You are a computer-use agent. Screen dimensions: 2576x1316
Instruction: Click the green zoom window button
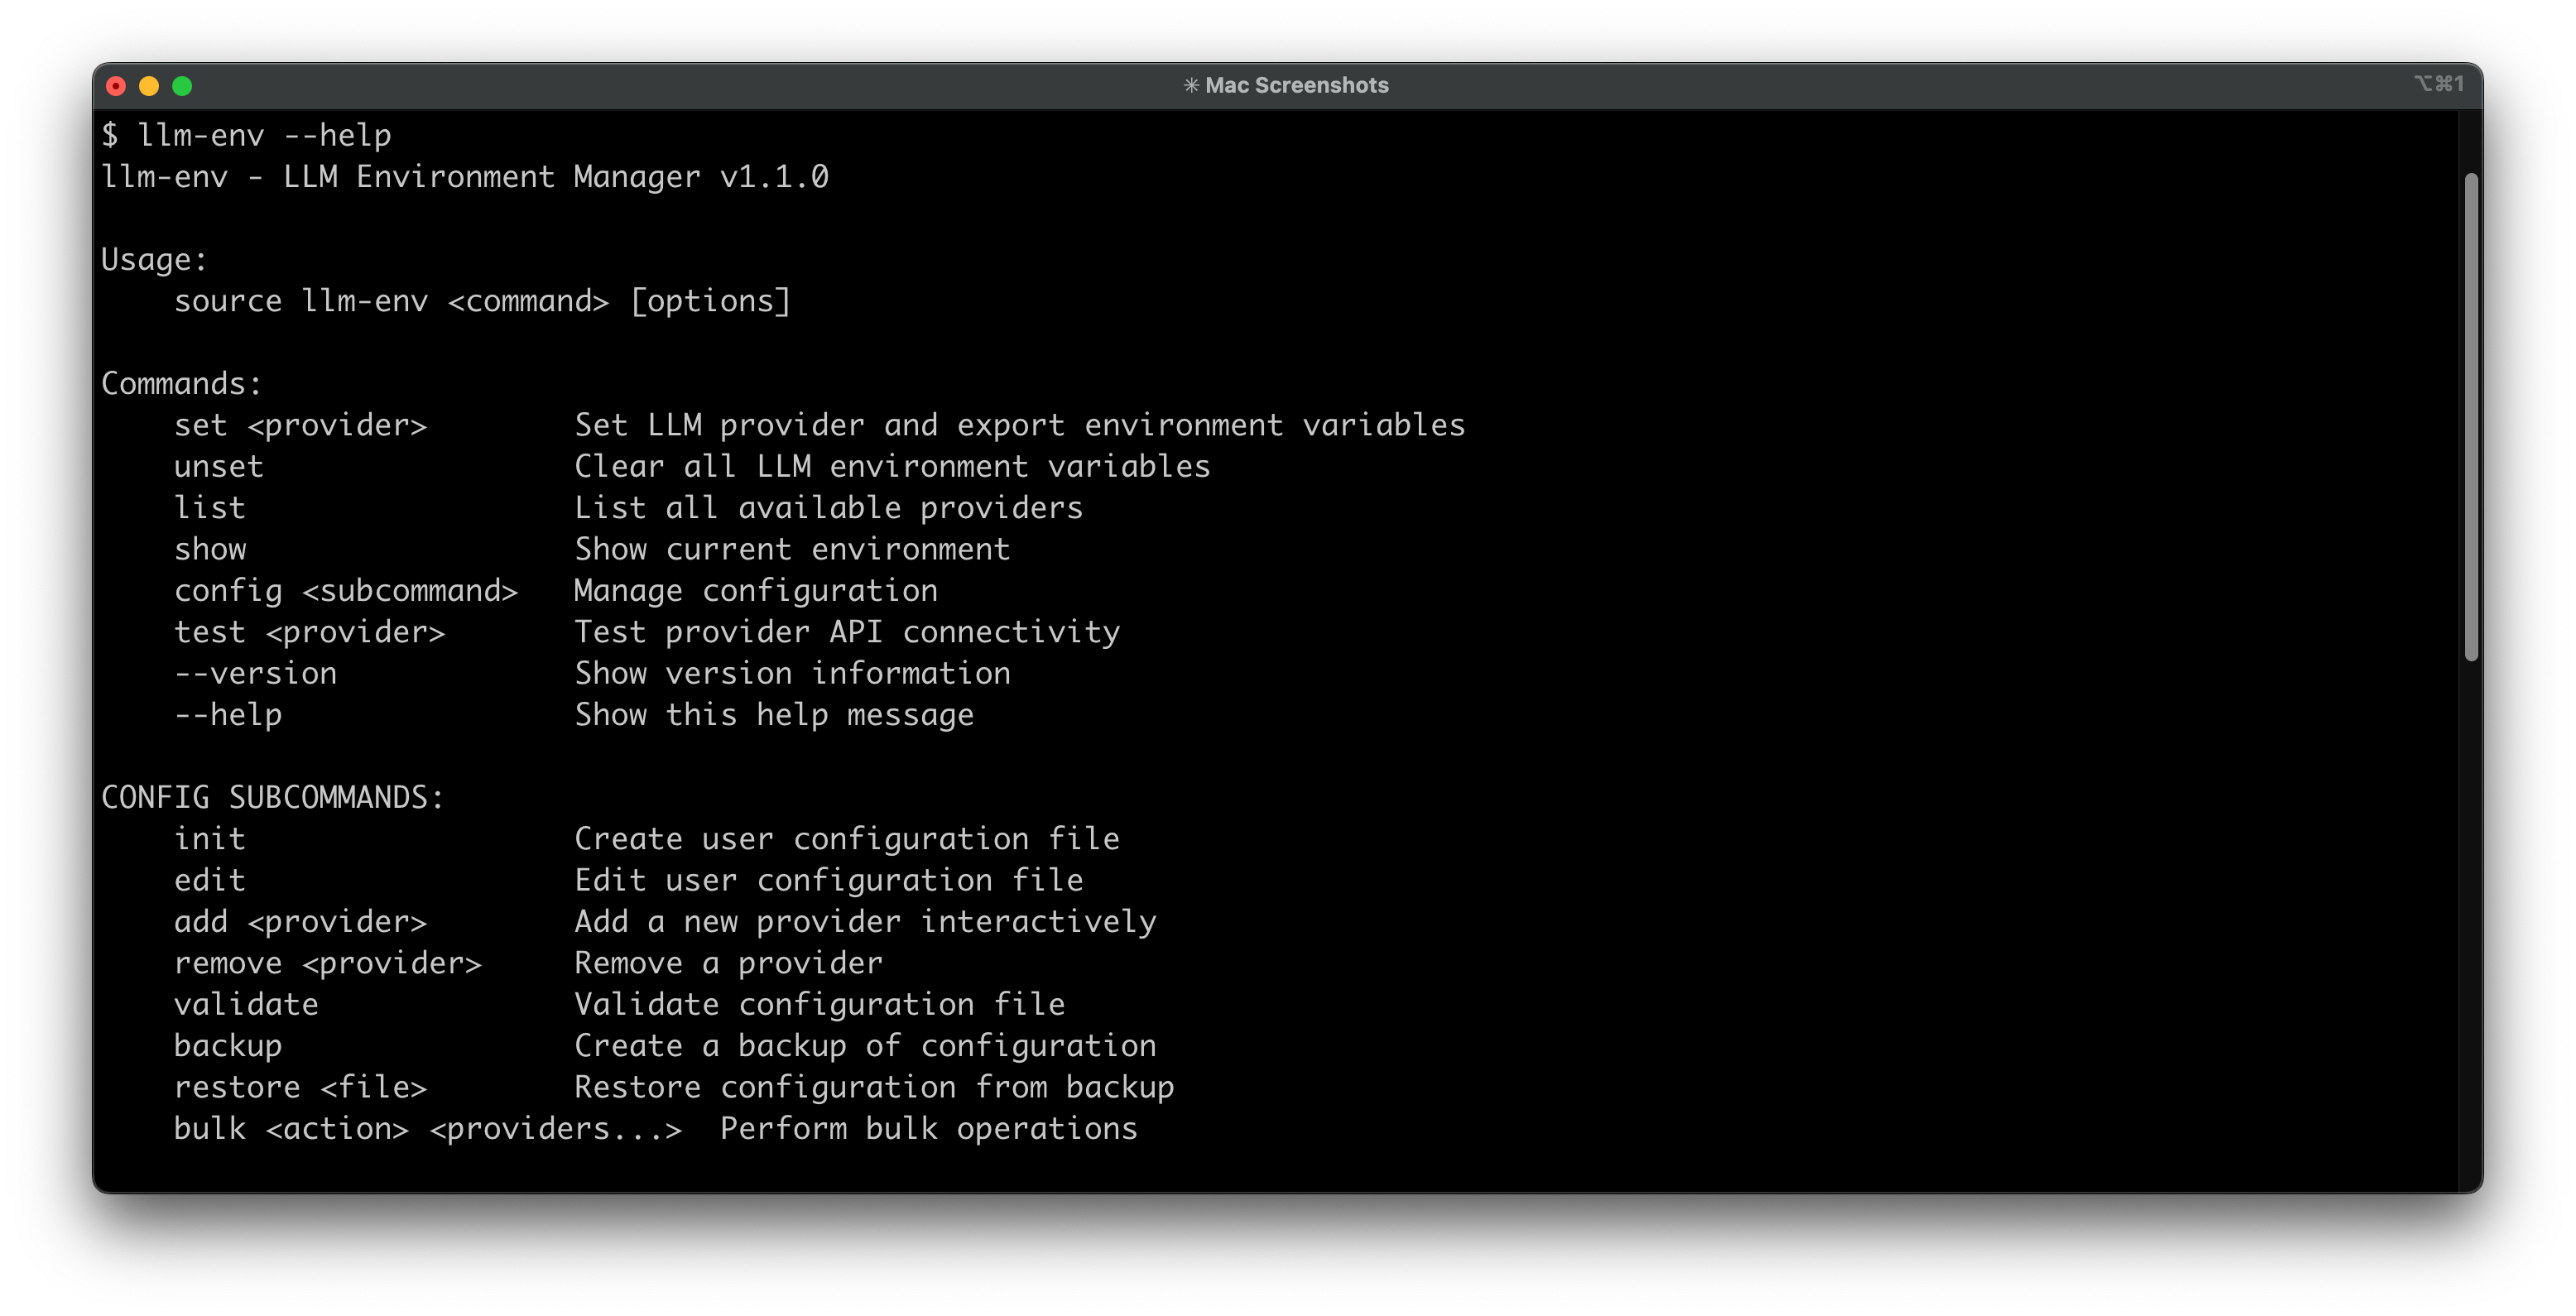click(182, 86)
